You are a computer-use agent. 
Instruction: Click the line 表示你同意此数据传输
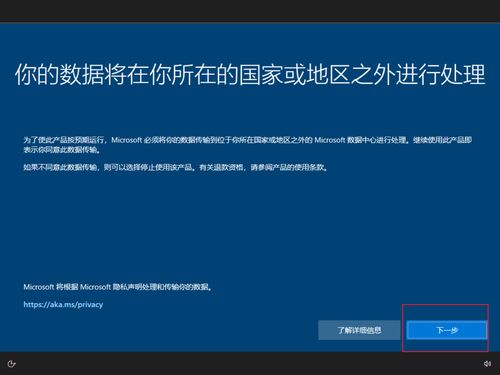pyautogui.click(x=62, y=150)
